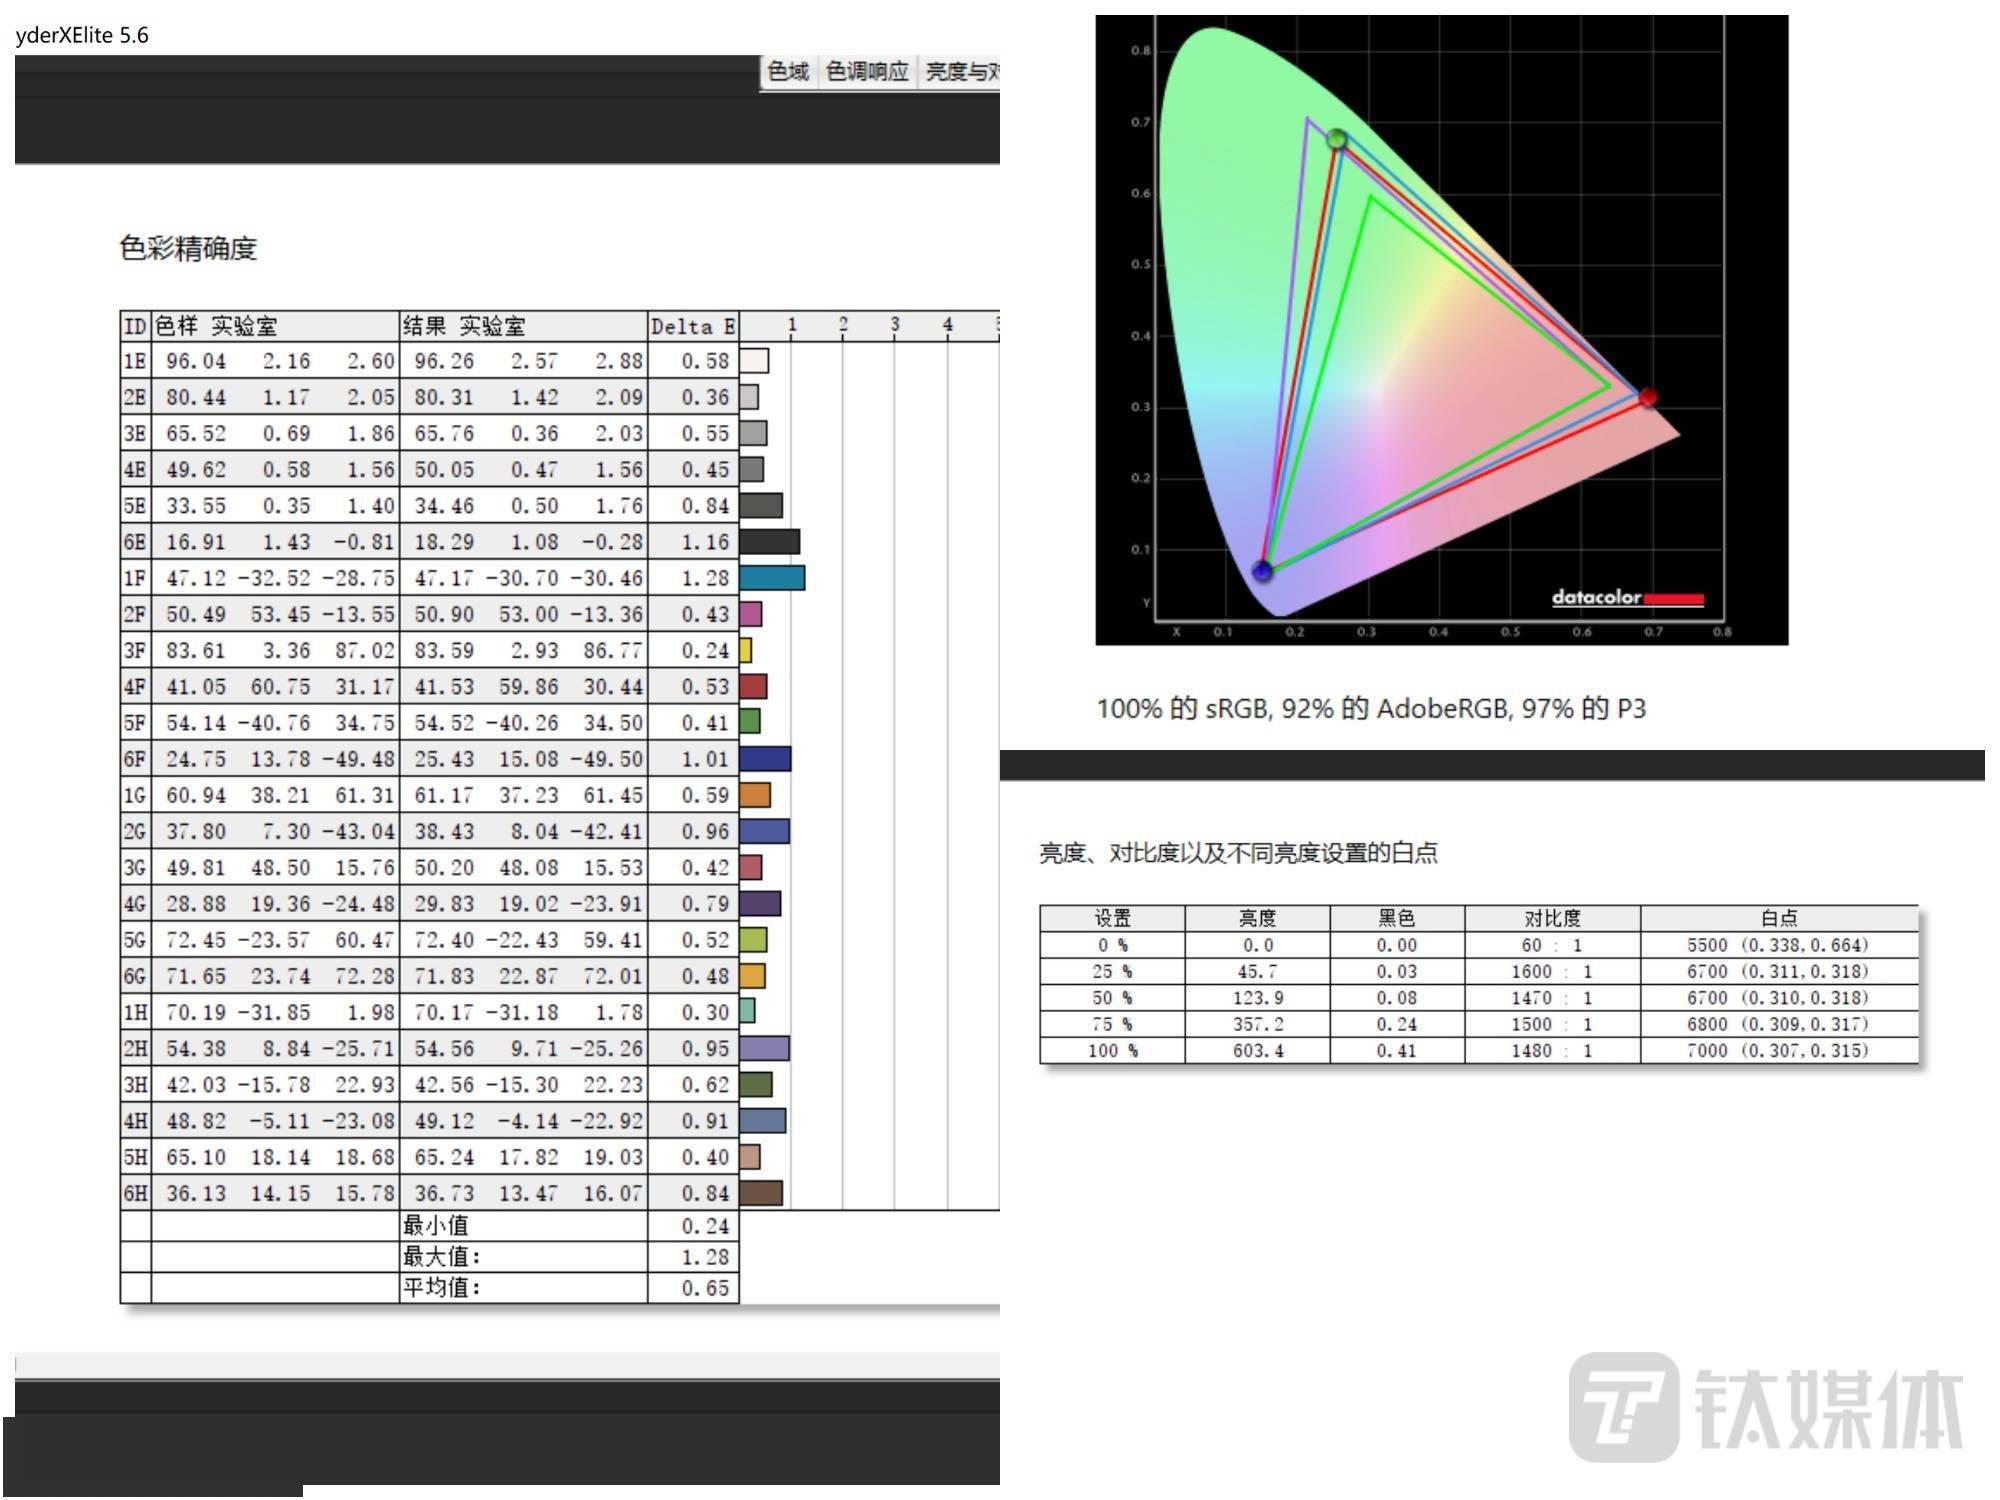
Task: Click the 6F dark blue Delta E bar
Action: (765, 759)
